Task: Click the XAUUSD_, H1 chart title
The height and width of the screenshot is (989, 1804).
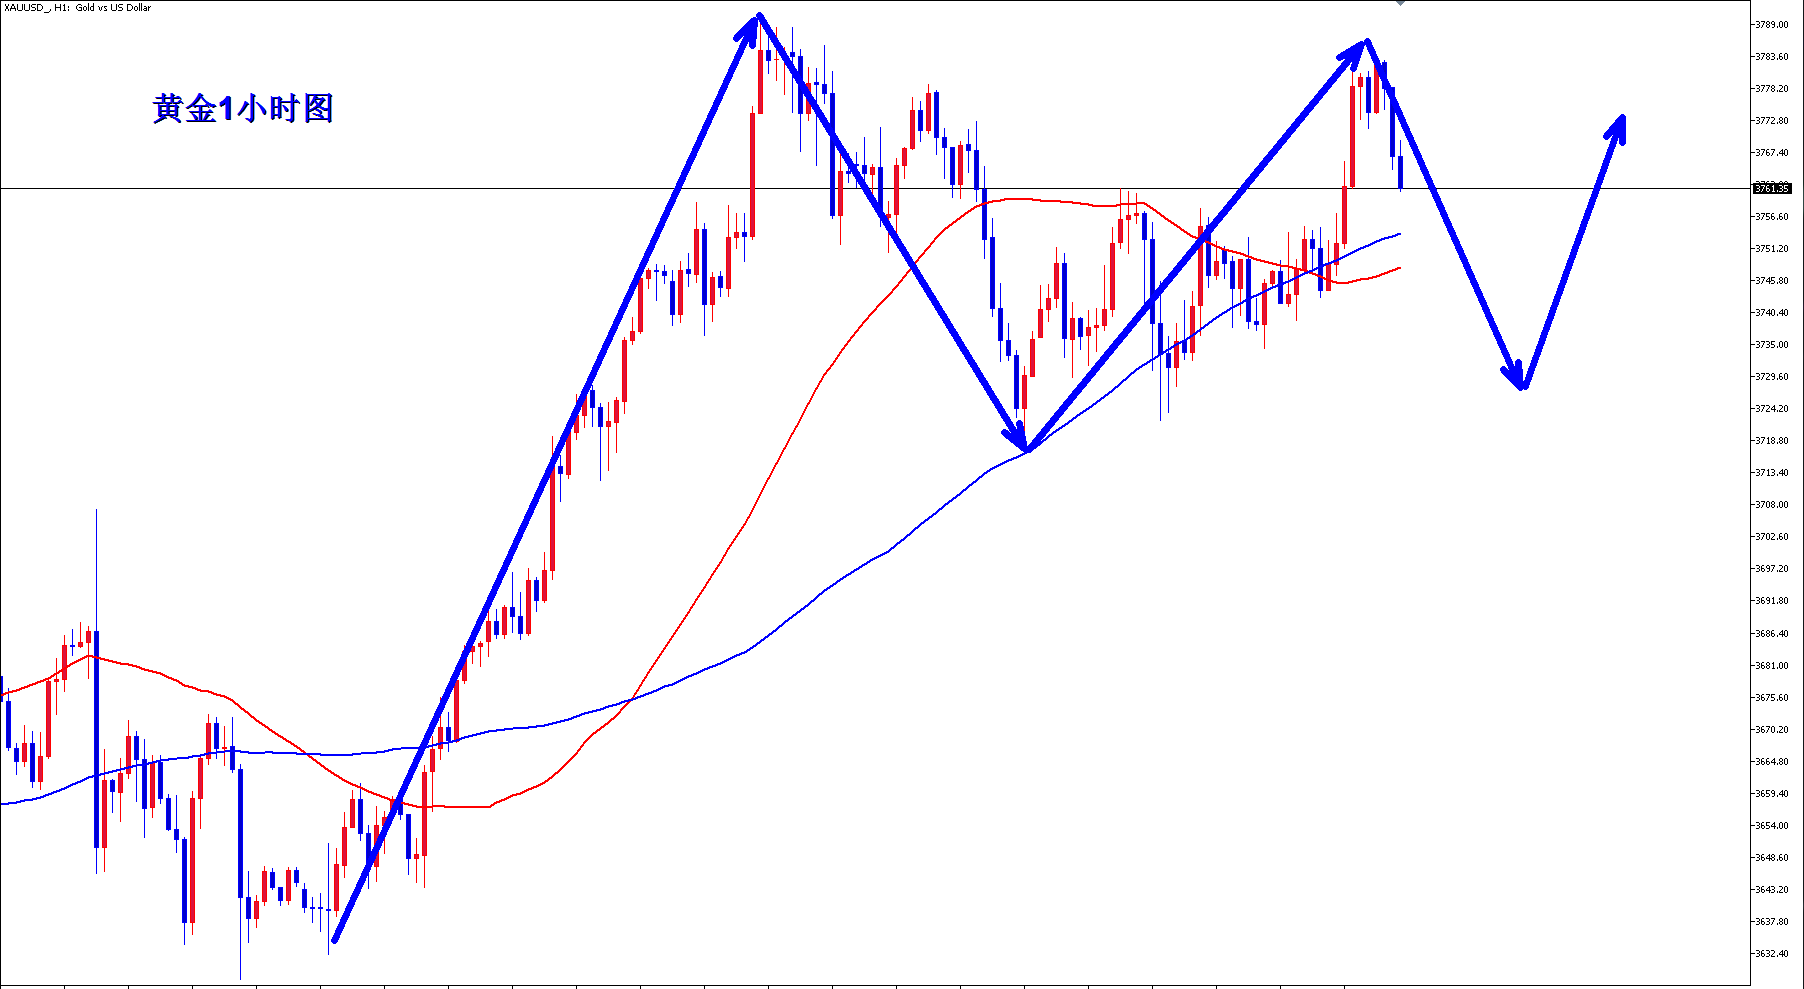Action: [78, 7]
